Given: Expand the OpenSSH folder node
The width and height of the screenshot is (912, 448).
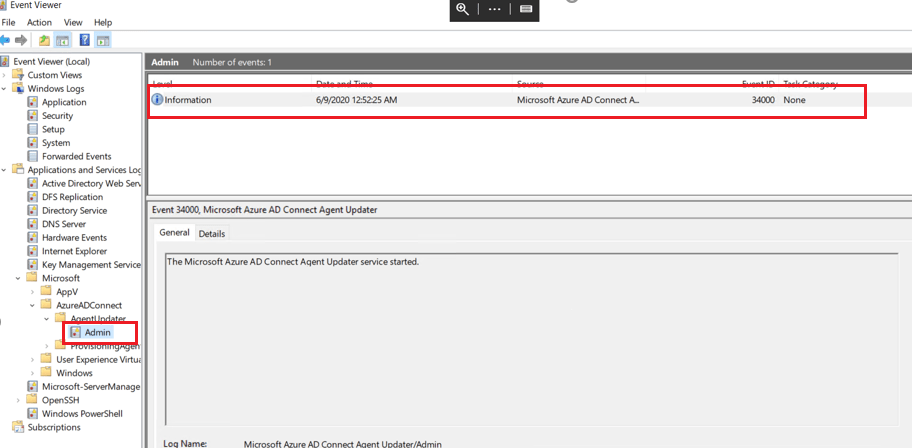Looking at the screenshot, I should click(x=19, y=400).
